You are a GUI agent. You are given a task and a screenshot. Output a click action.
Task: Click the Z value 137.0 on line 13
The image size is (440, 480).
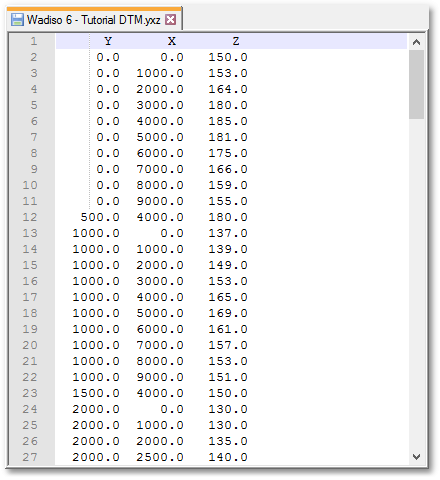tap(228, 233)
